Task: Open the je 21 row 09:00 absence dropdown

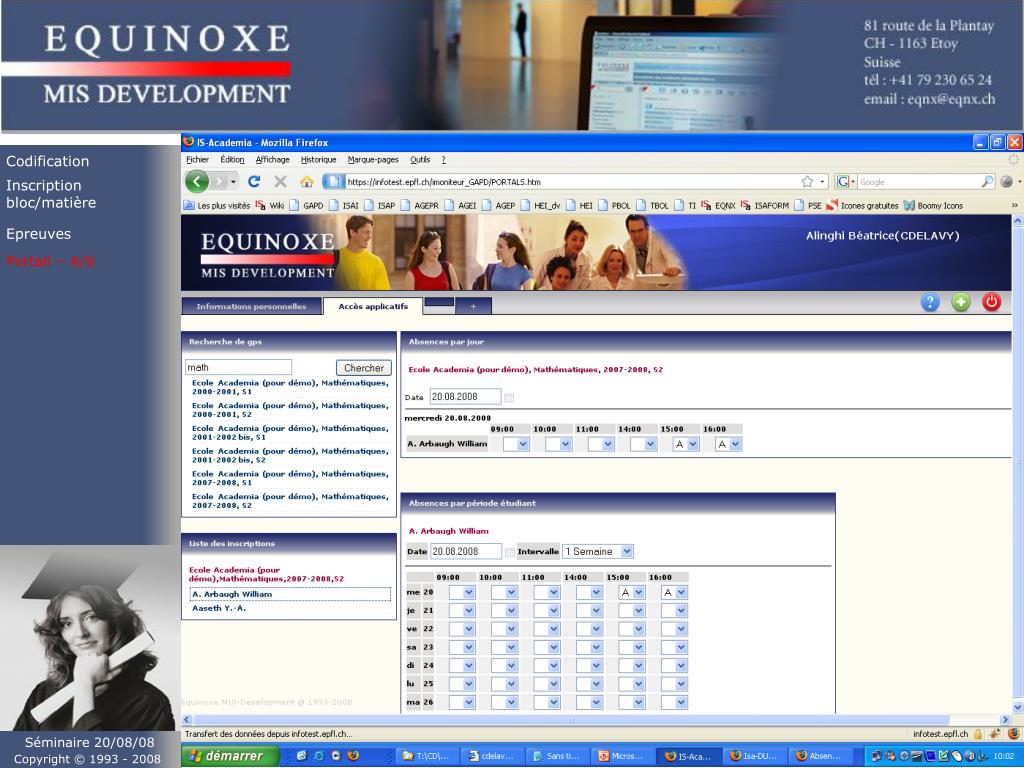Action: point(462,611)
